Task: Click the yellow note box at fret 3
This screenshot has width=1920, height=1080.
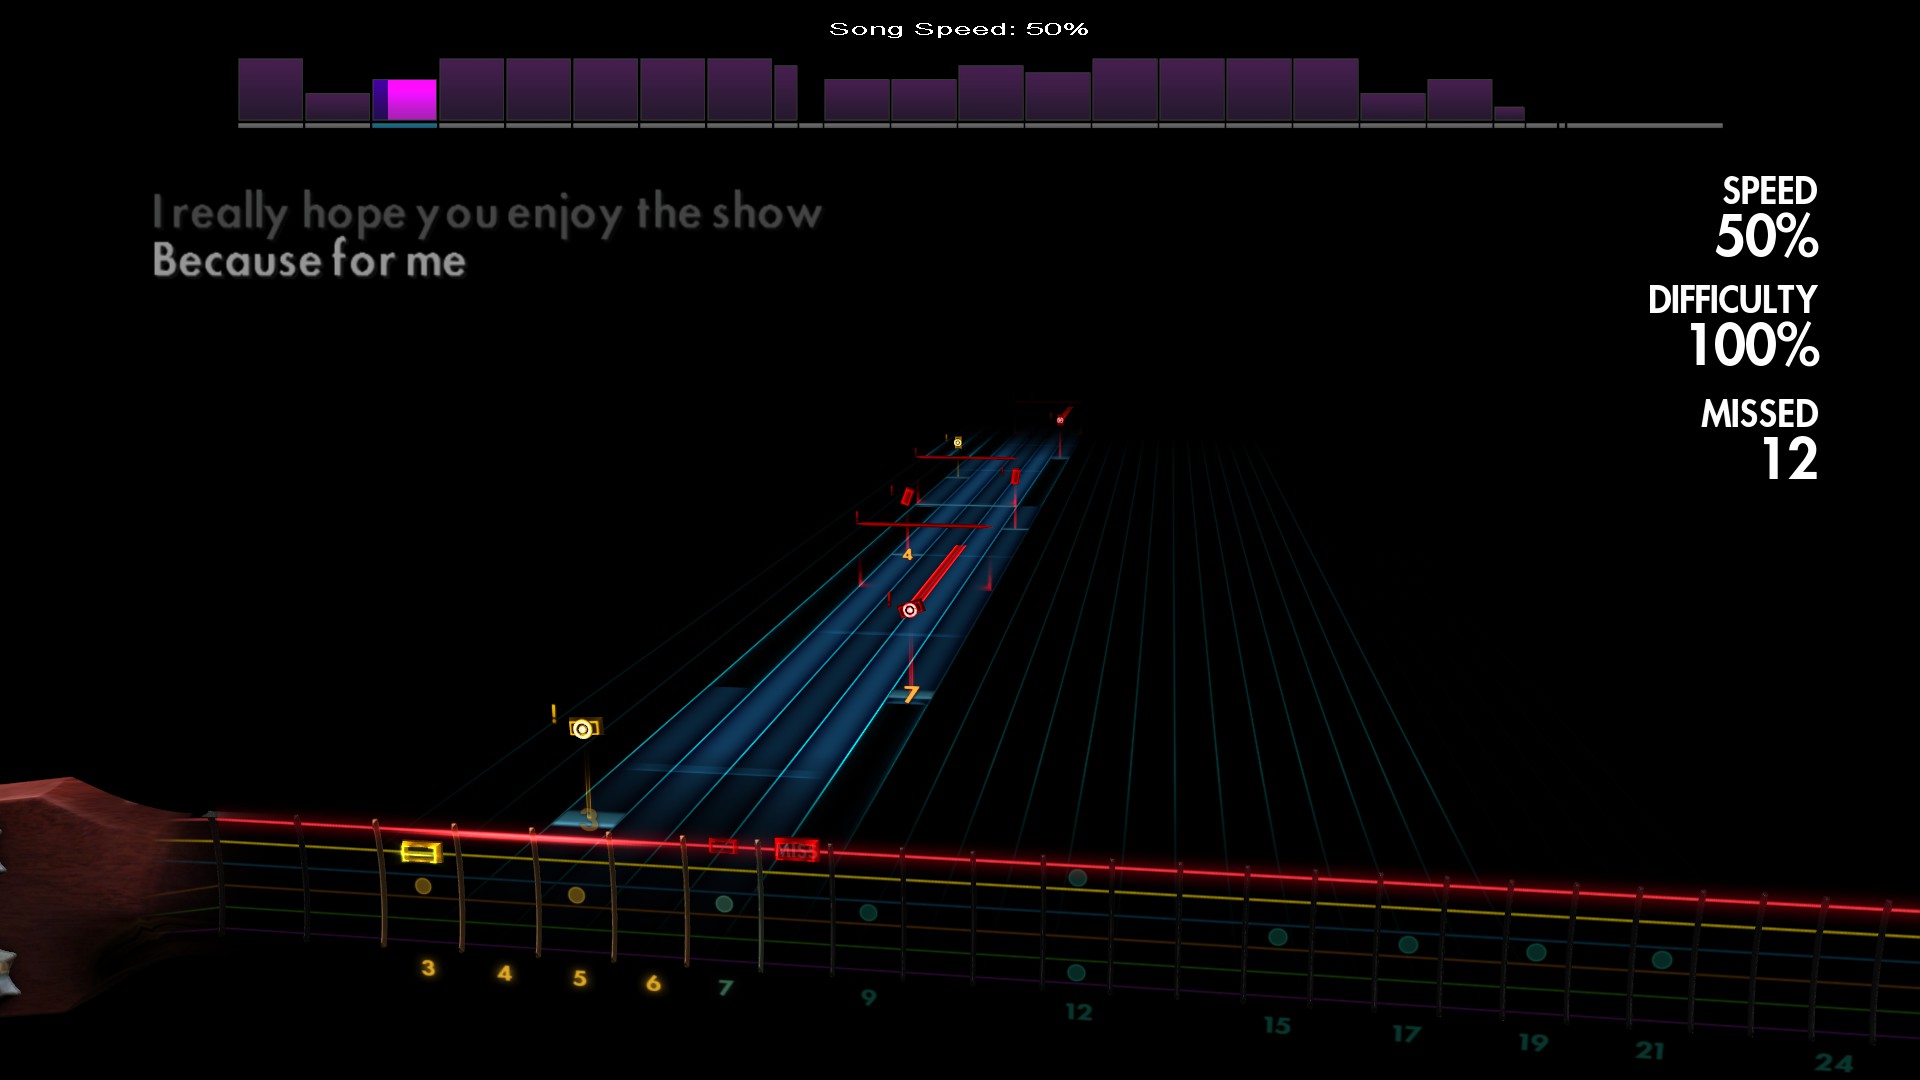Action: tap(421, 851)
